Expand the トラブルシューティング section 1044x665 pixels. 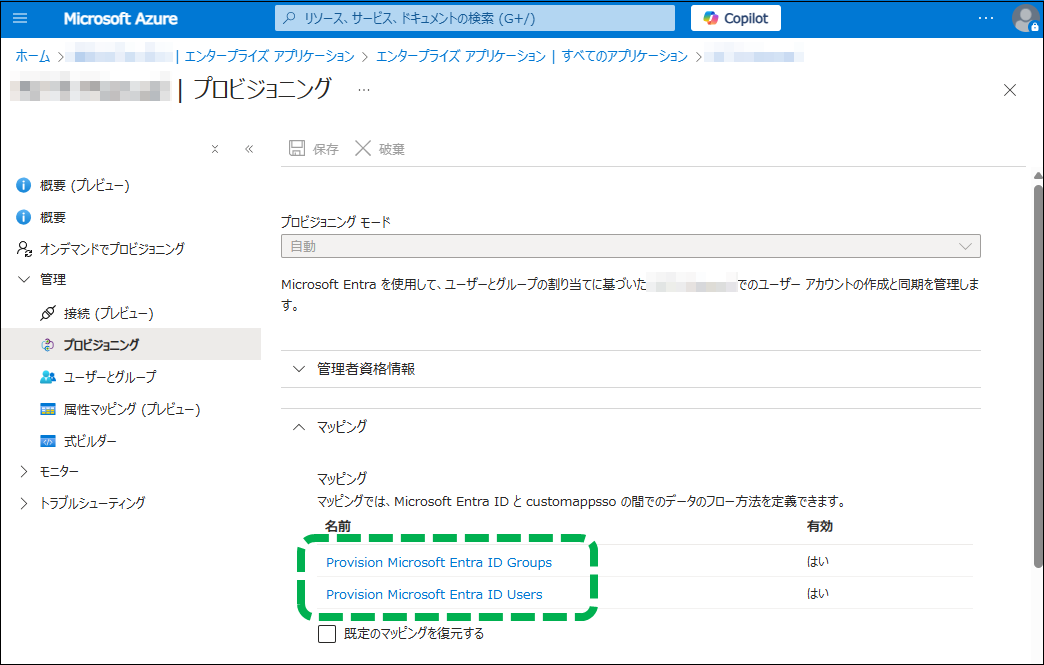(x=24, y=503)
